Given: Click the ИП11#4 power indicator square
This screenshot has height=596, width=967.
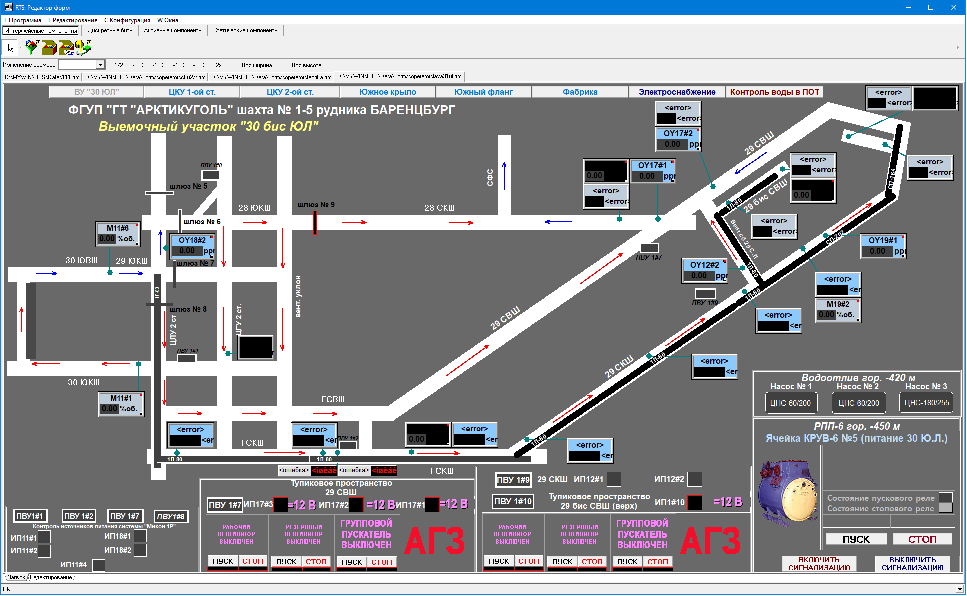Looking at the screenshot, I should pos(98,565).
